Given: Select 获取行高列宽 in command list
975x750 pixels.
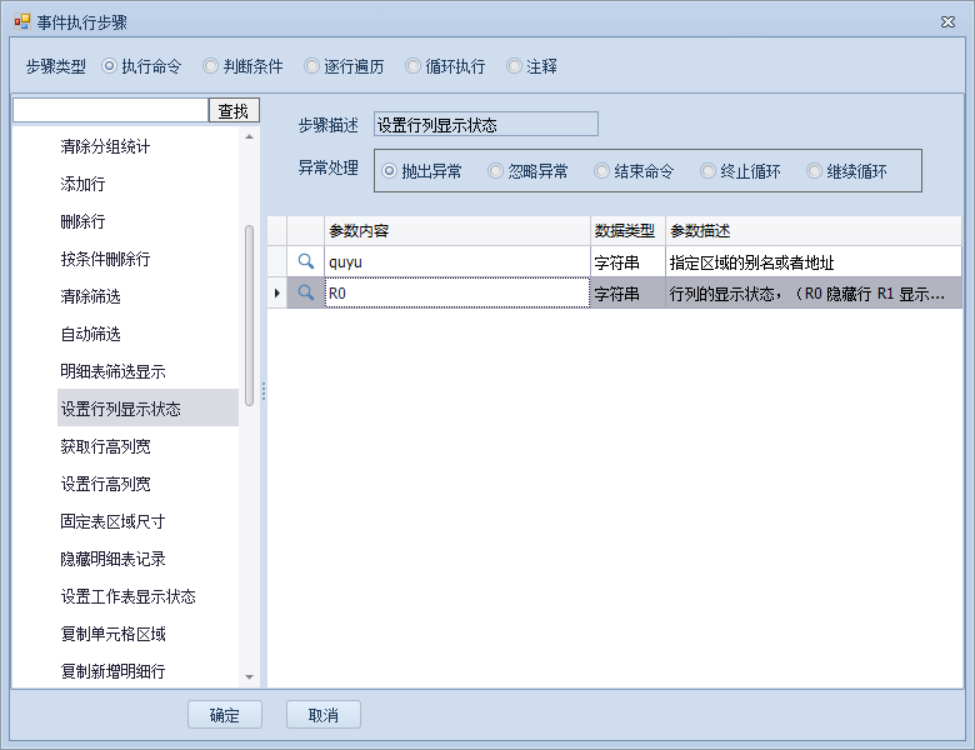Looking at the screenshot, I should point(106,446).
